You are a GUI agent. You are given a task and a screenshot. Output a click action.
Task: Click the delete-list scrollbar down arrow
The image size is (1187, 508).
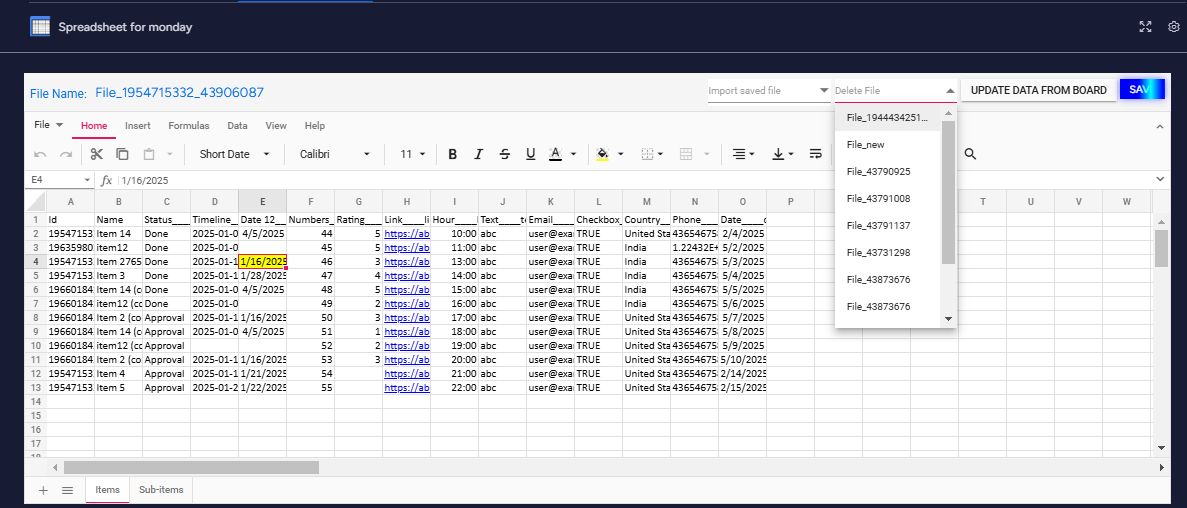tap(949, 319)
